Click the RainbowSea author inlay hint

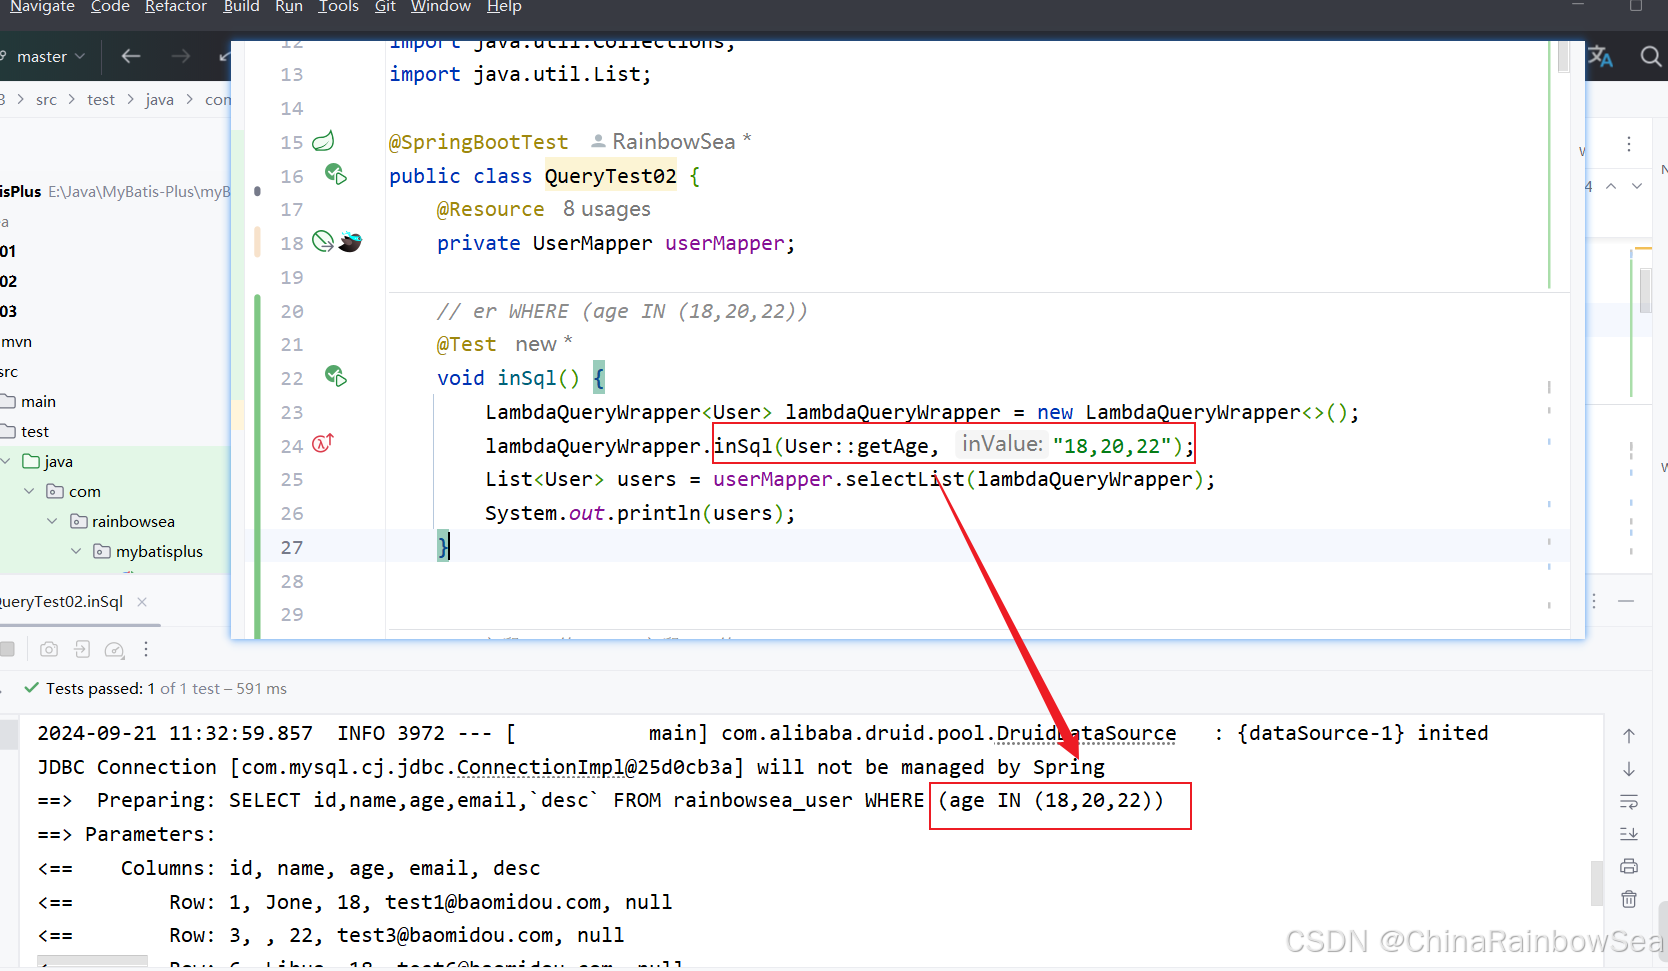[671, 142]
